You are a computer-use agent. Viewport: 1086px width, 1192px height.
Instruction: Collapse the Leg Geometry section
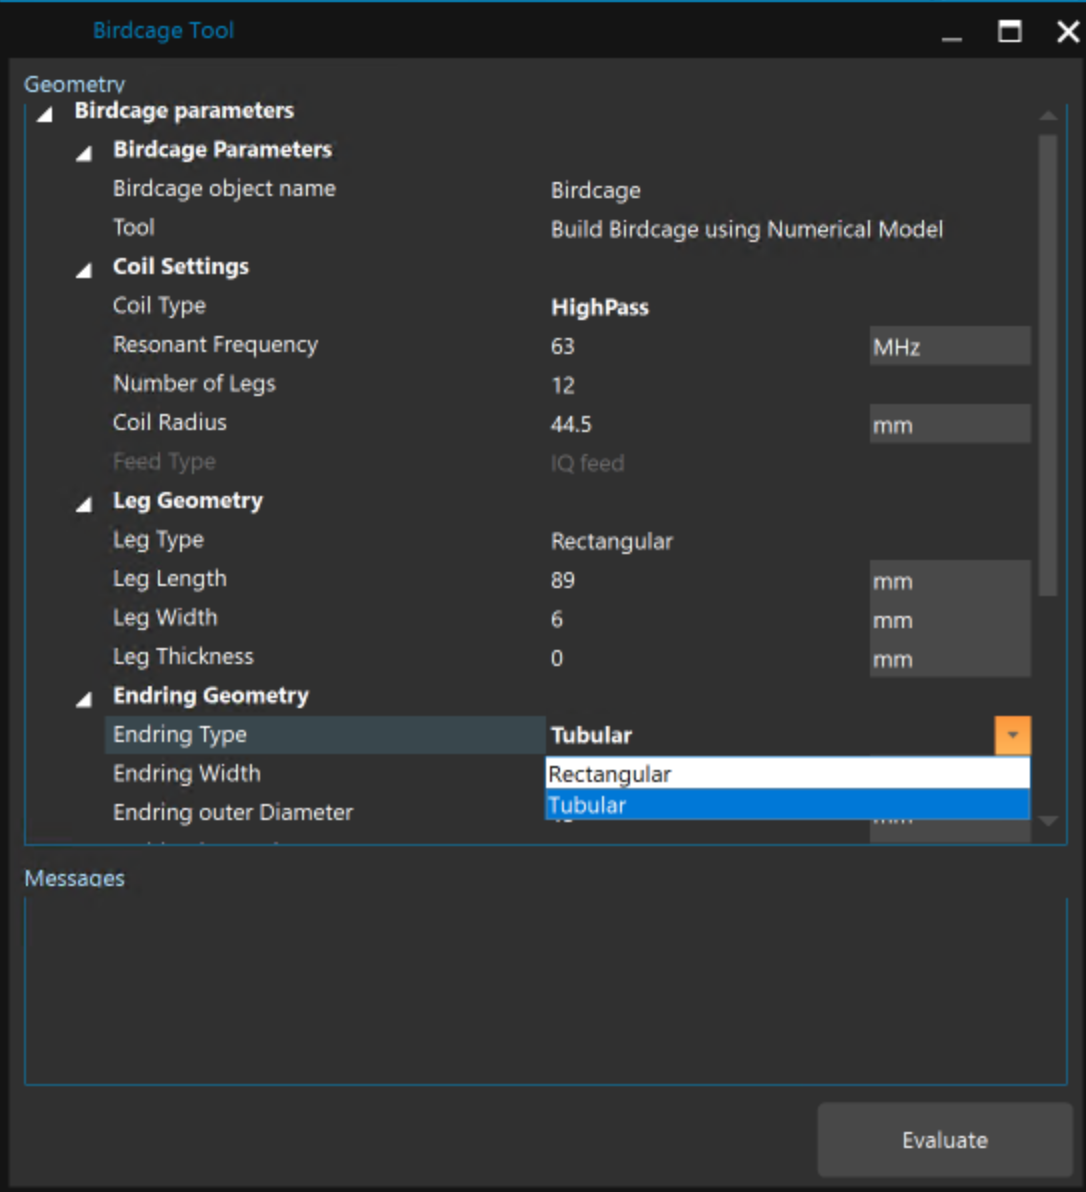pyautogui.click(x=84, y=504)
